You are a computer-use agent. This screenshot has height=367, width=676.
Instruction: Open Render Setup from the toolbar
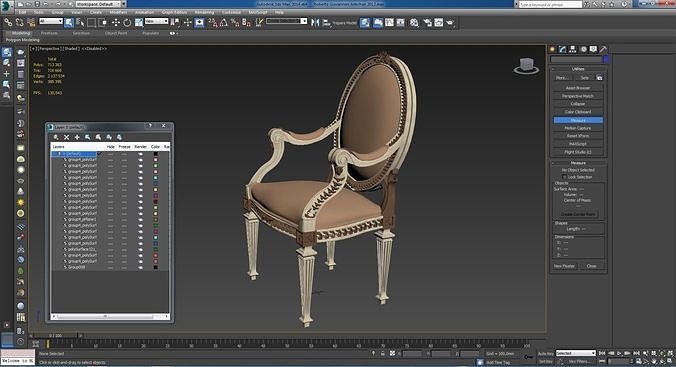coord(427,22)
